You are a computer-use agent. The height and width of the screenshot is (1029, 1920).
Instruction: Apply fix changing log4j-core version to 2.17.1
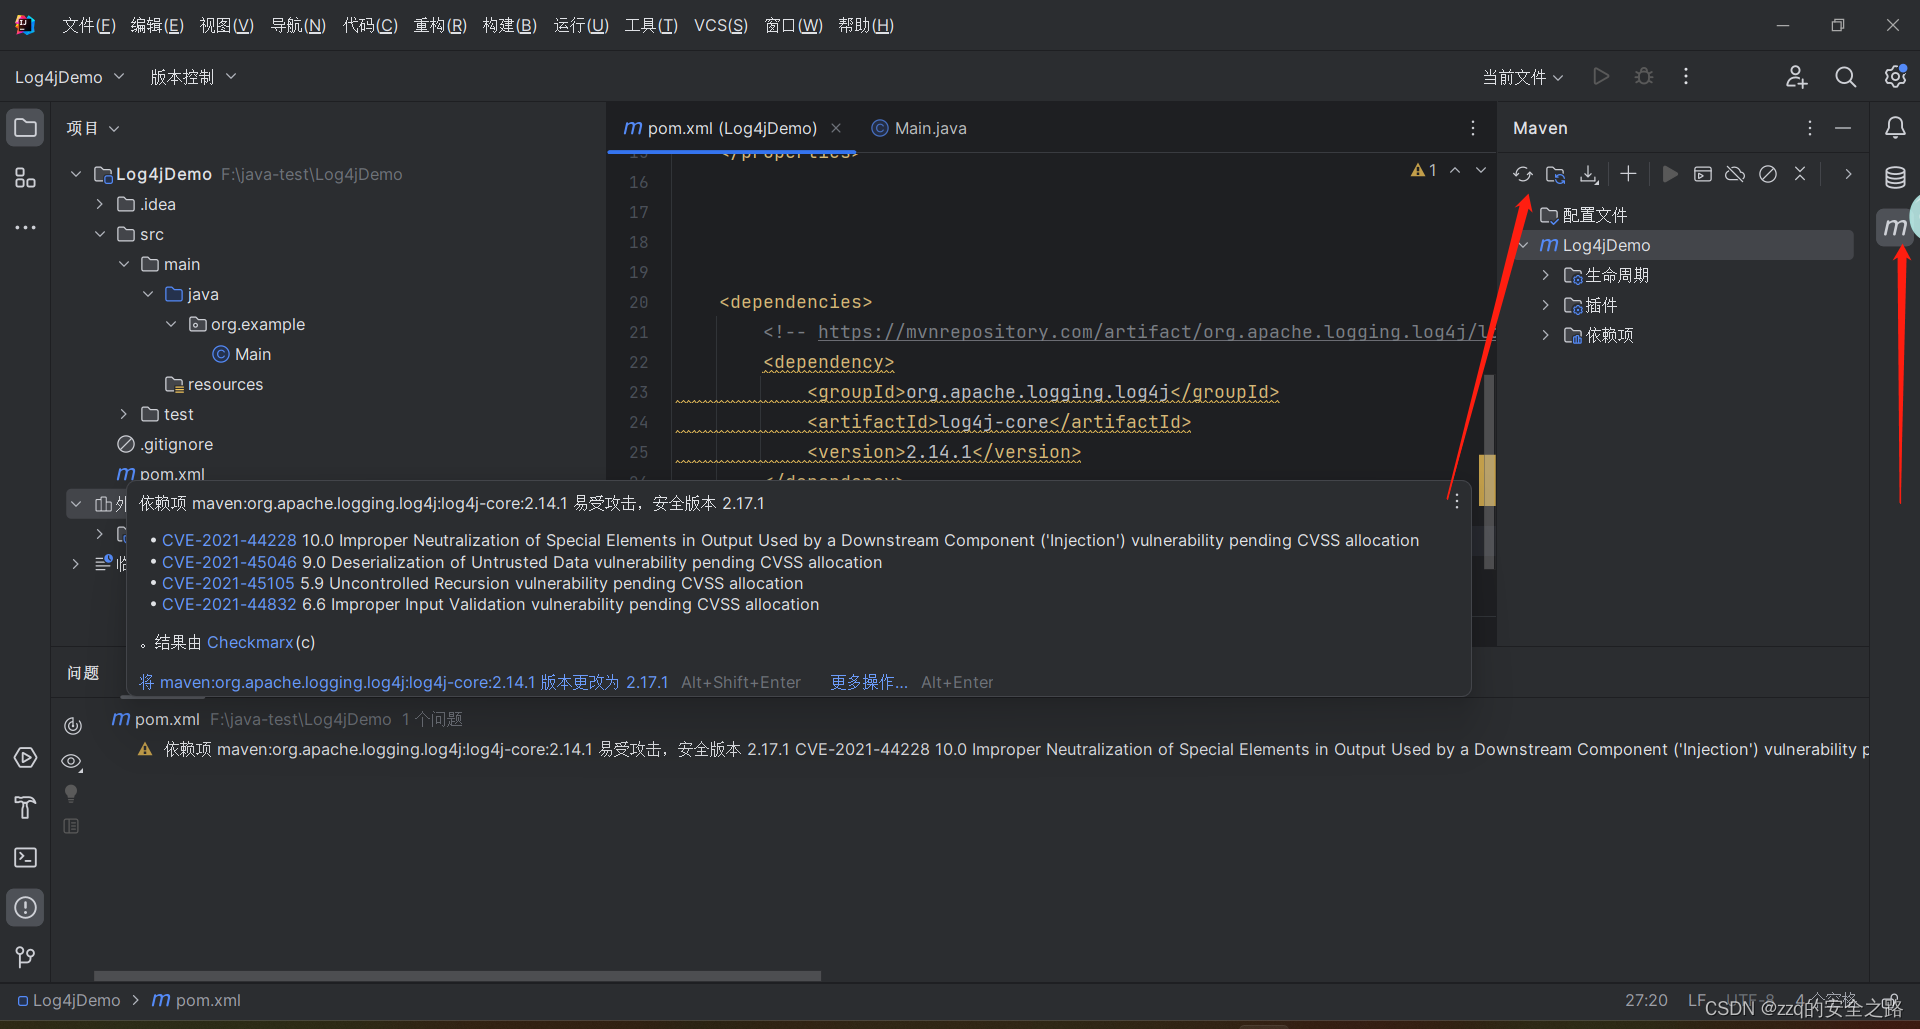pos(403,682)
